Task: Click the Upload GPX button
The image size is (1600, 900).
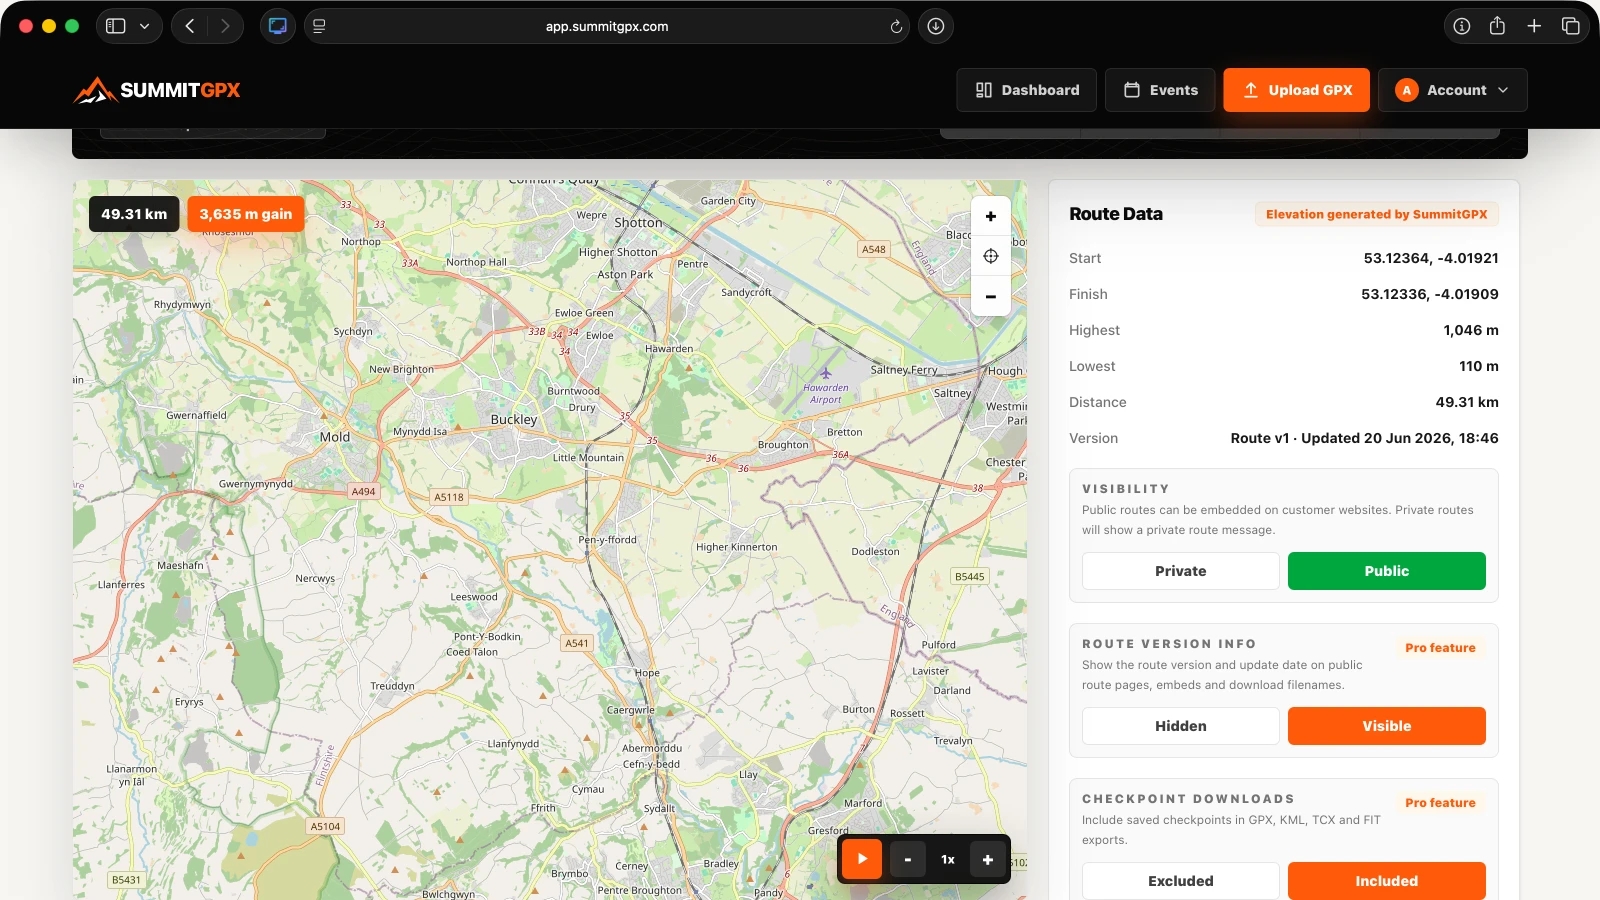Action: tap(1297, 90)
